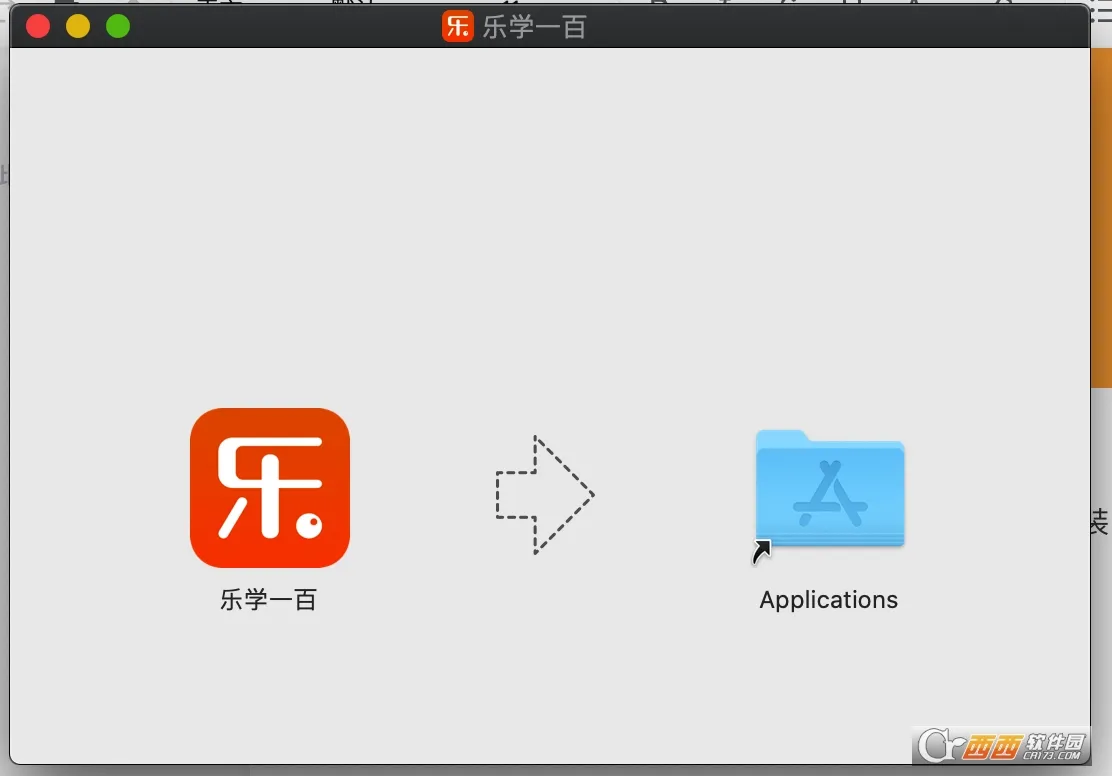Click the empty area below the Applications label

click(x=828, y=680)
